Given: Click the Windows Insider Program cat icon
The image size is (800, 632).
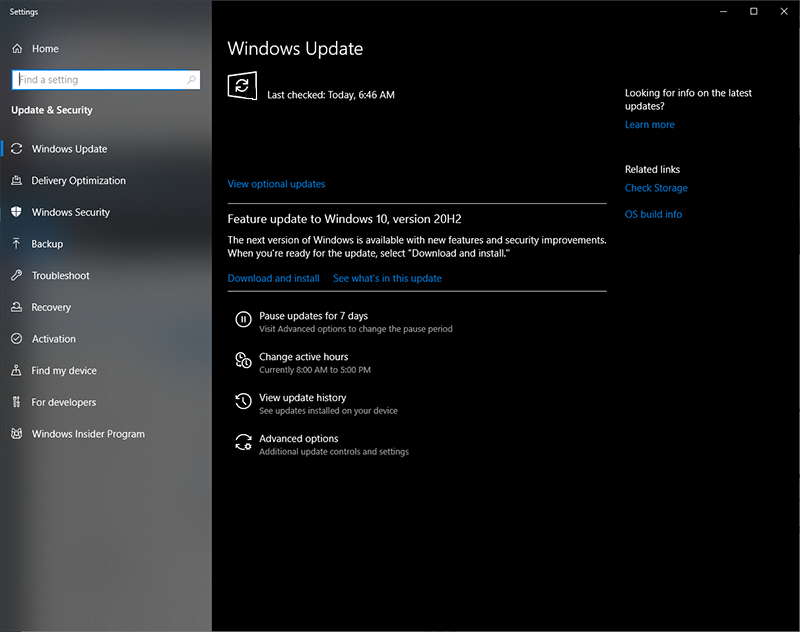Looking at the screenshot, I should click(x=17, y=433).
